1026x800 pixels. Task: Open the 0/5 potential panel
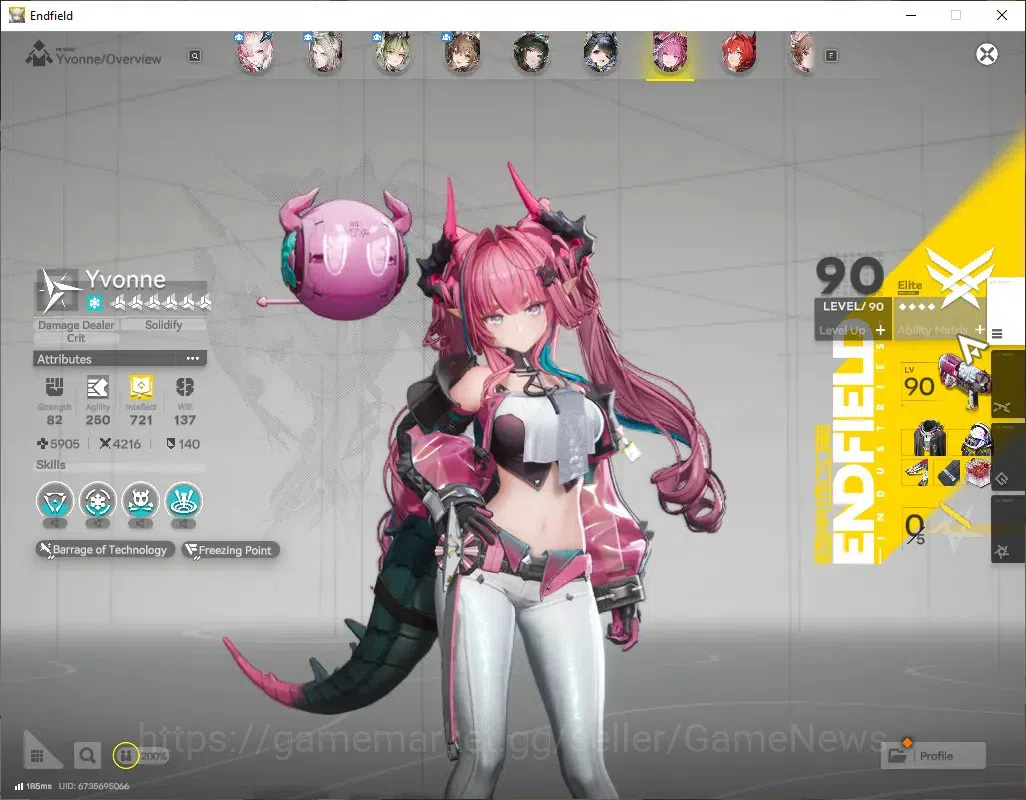pyautogui.click(x=938, y=527)
